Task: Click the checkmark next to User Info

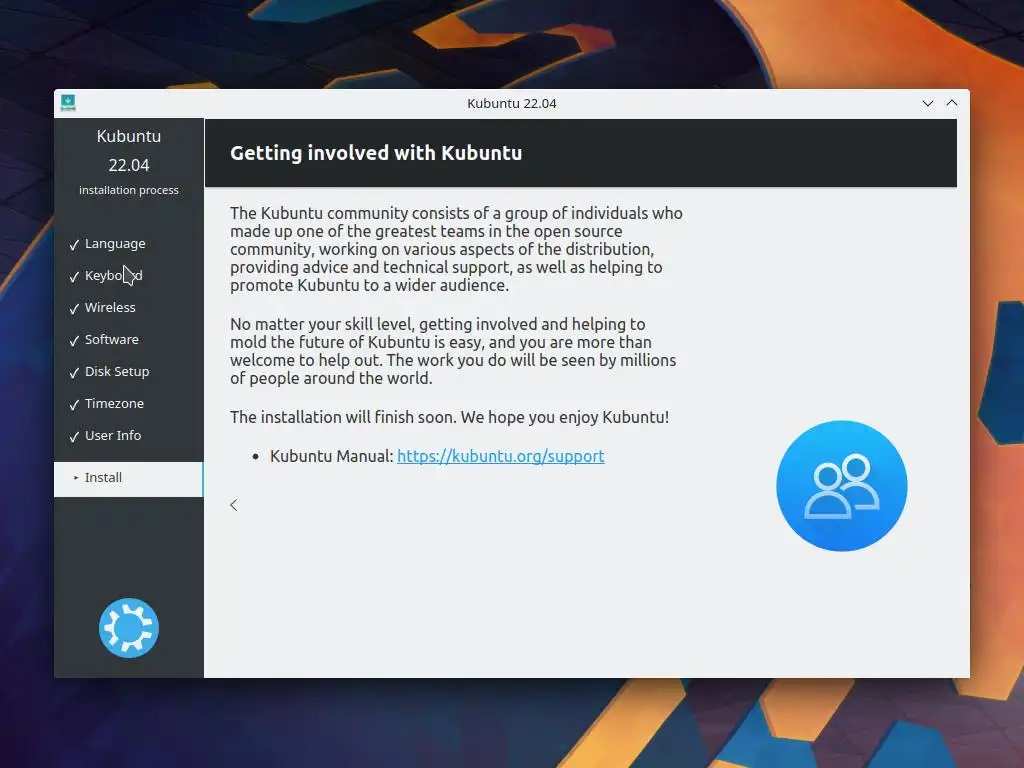Action: click(74, 437)
